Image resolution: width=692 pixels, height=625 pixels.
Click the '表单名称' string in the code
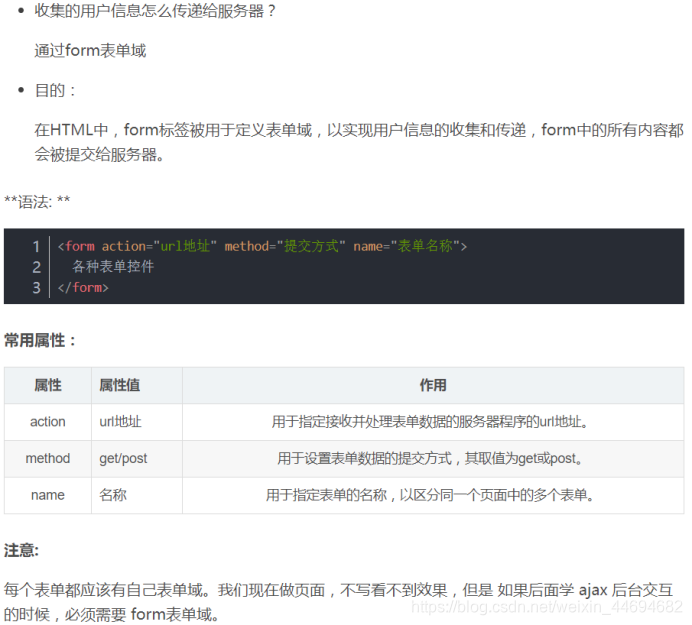[425, 246]
